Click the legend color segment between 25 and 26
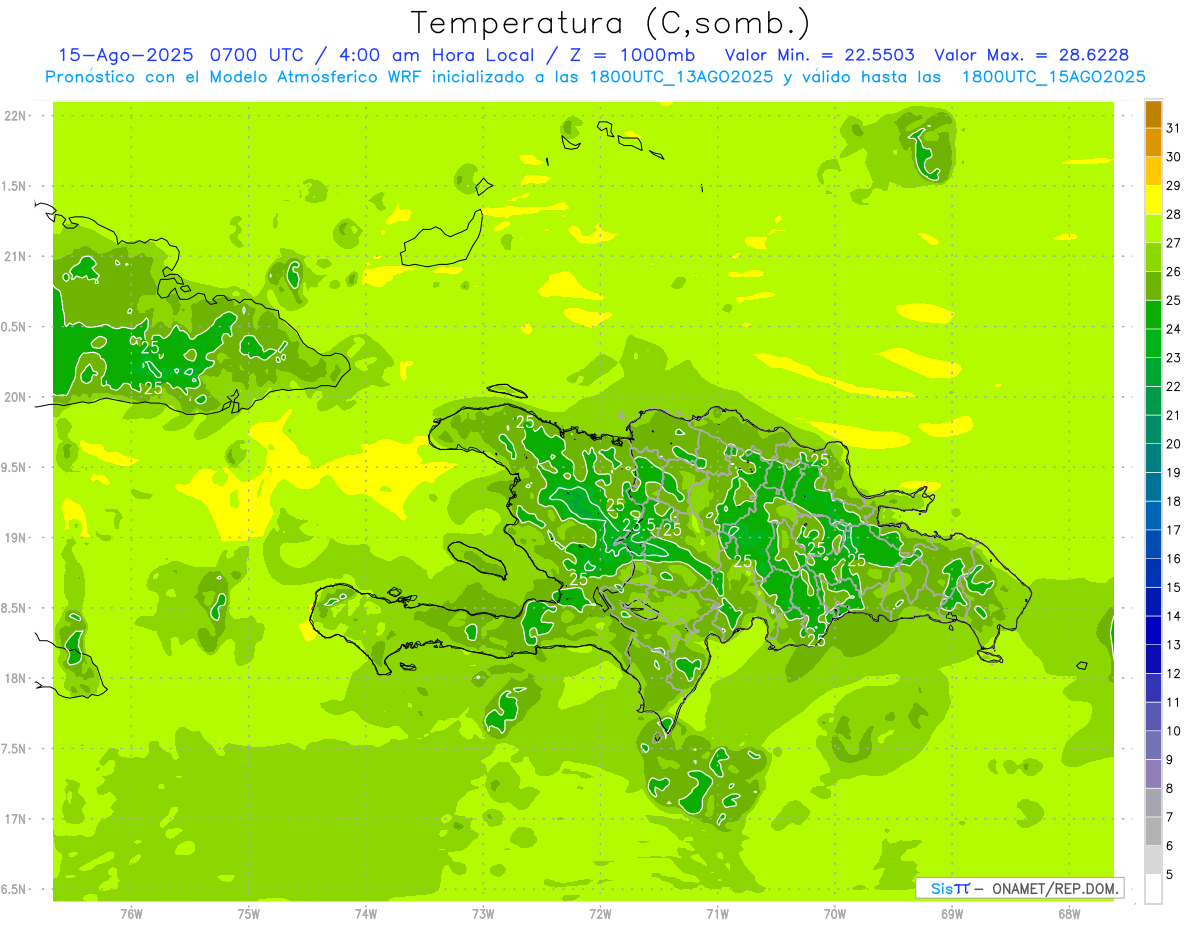This screenshot has width=1200, height=927. 1153,286
